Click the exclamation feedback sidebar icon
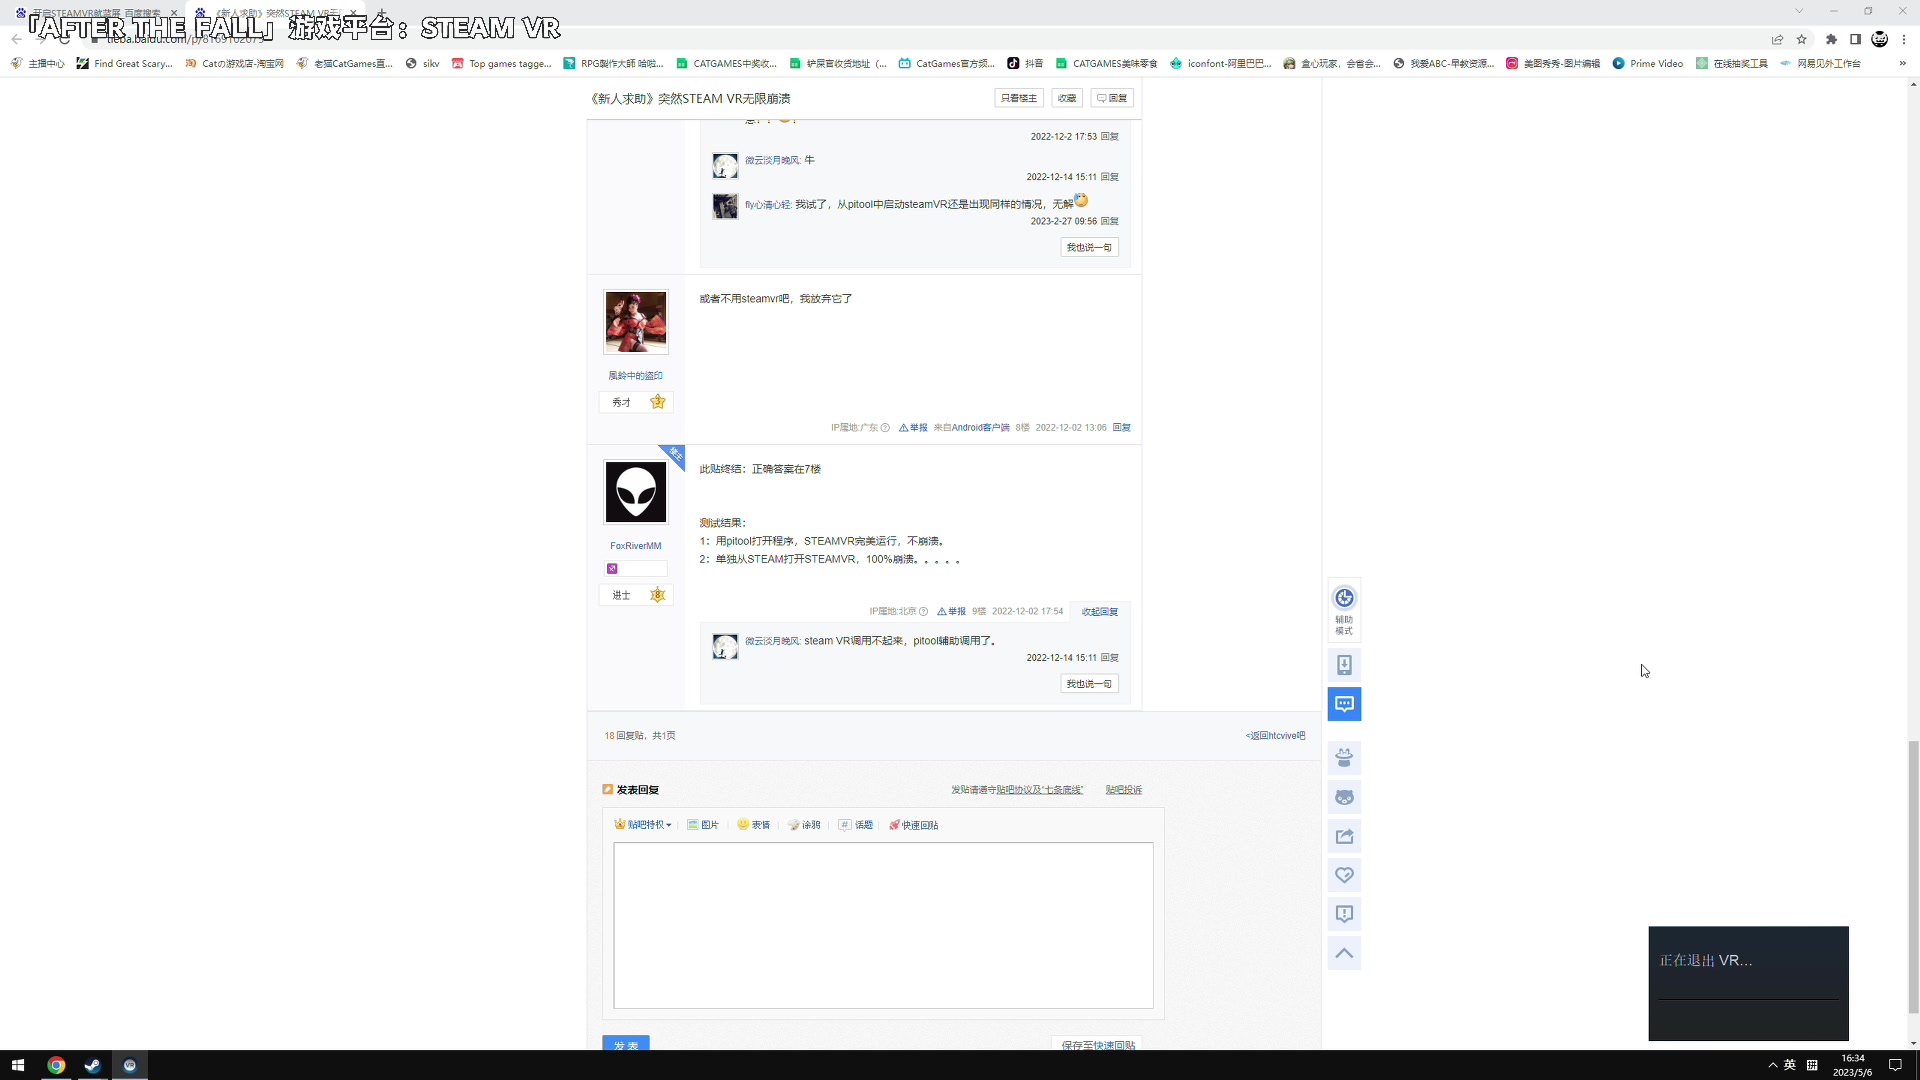 [x=1344, y=914]
